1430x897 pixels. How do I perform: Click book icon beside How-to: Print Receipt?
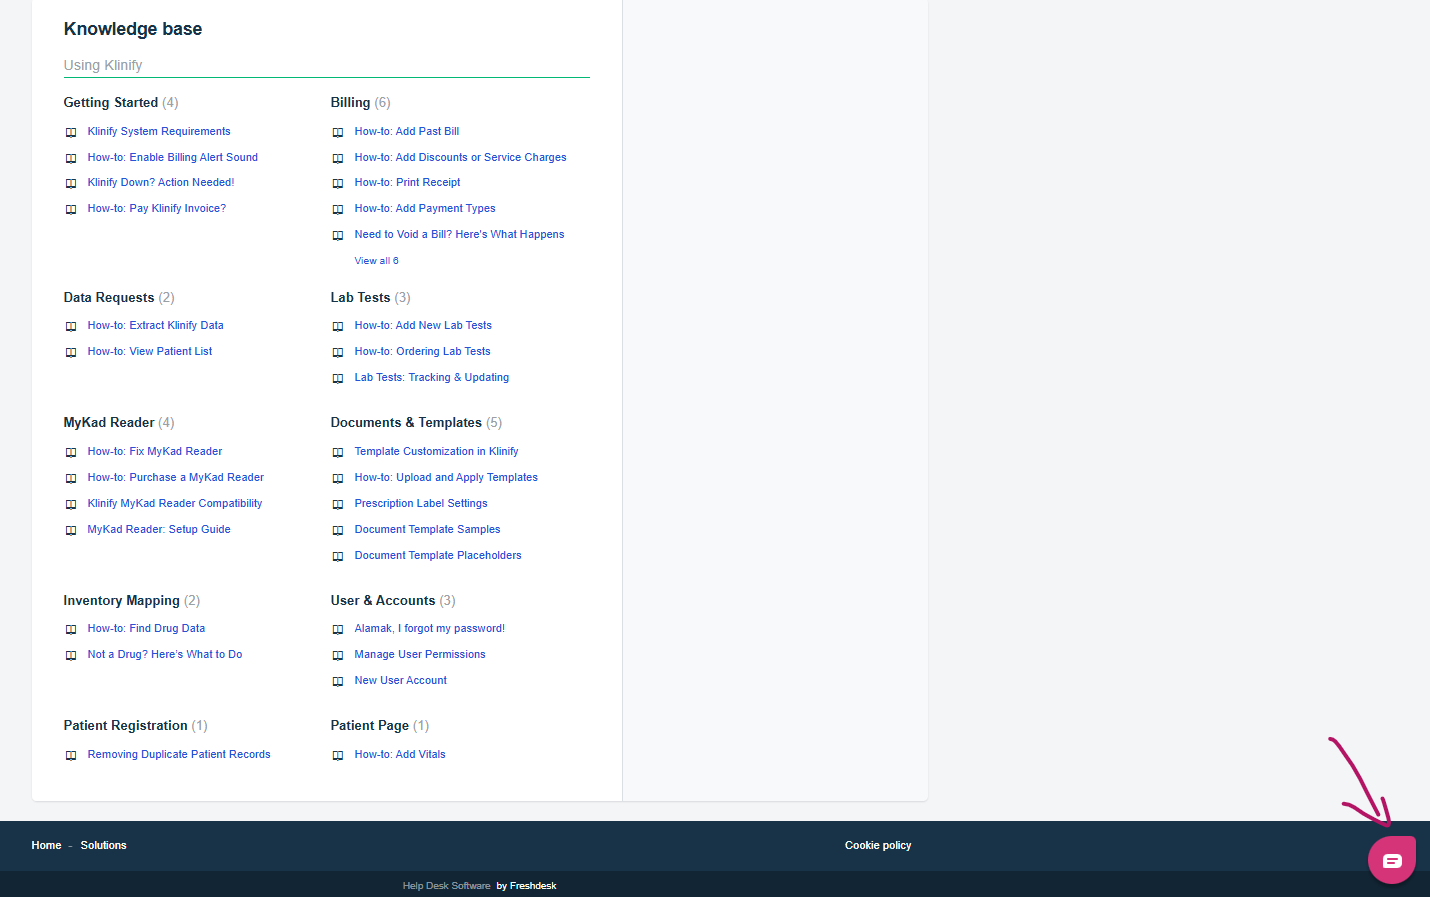[338, 183]
